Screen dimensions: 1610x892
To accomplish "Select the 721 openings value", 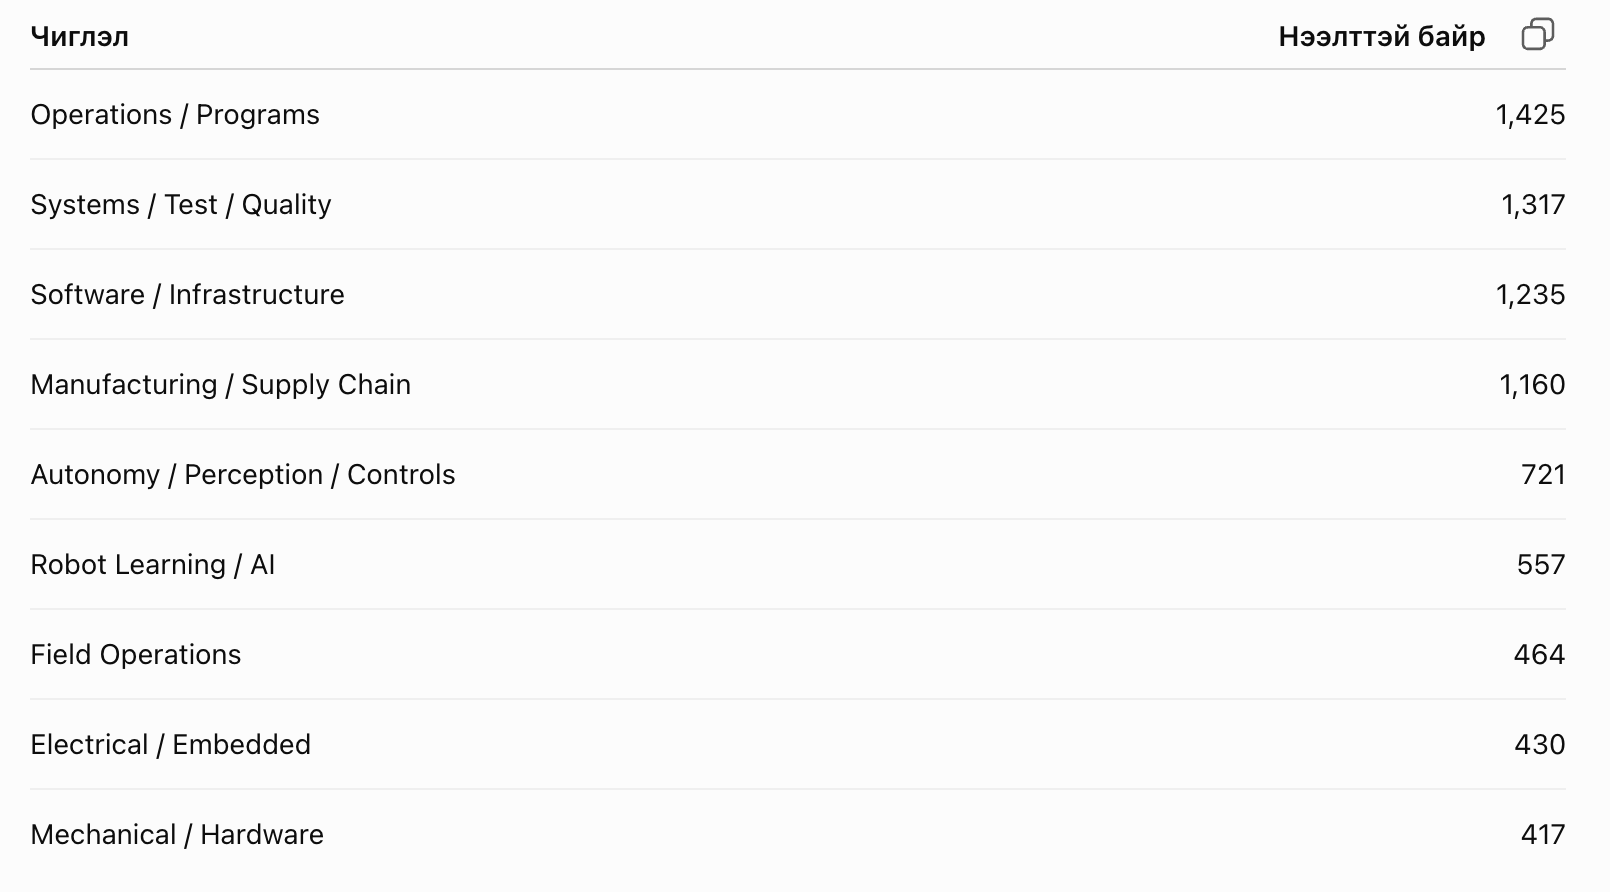I will pos(1543,475).
